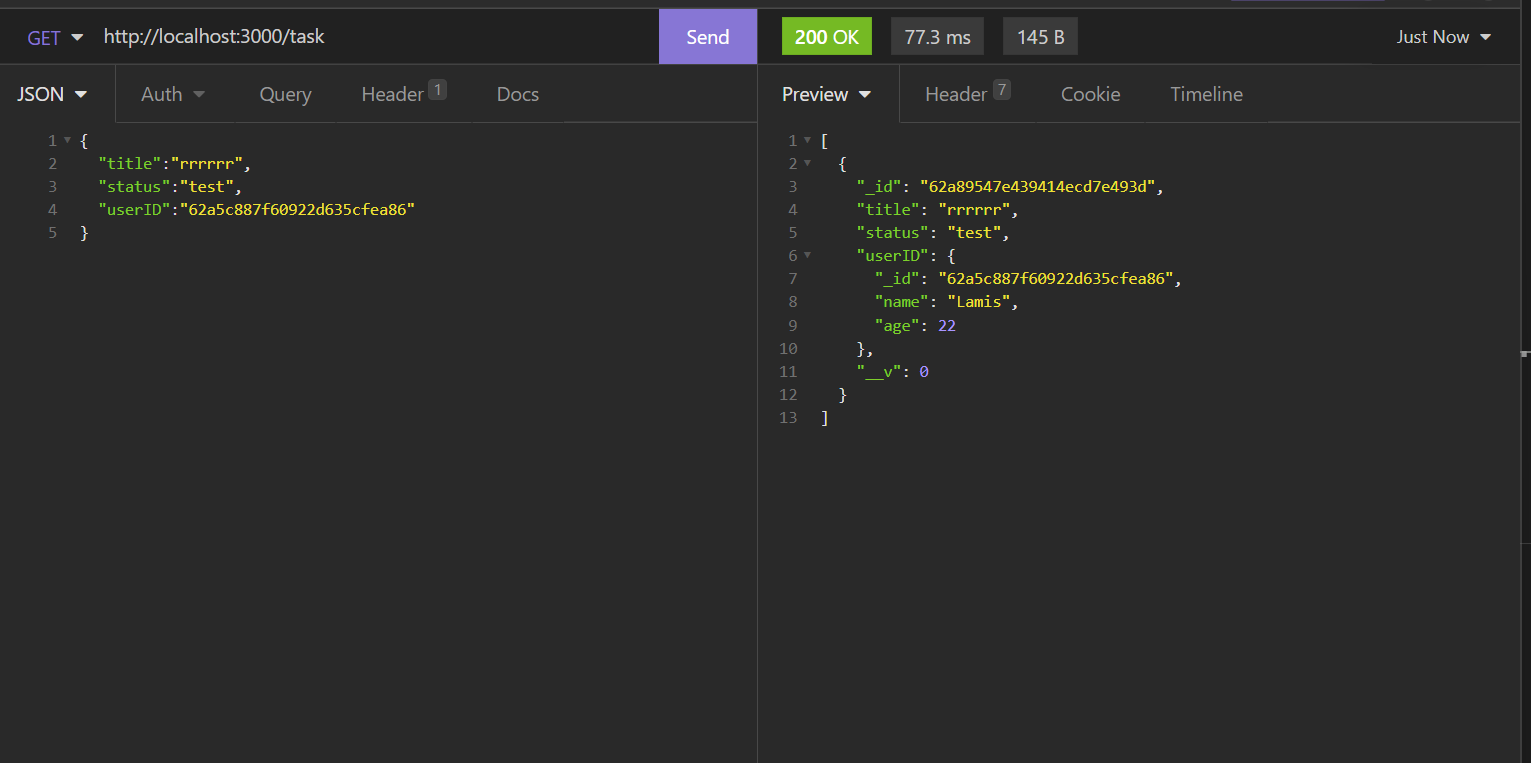Viewport: 1531px width, 763px height.
Task: Switch to the Query tab
Action: (285, 94)
